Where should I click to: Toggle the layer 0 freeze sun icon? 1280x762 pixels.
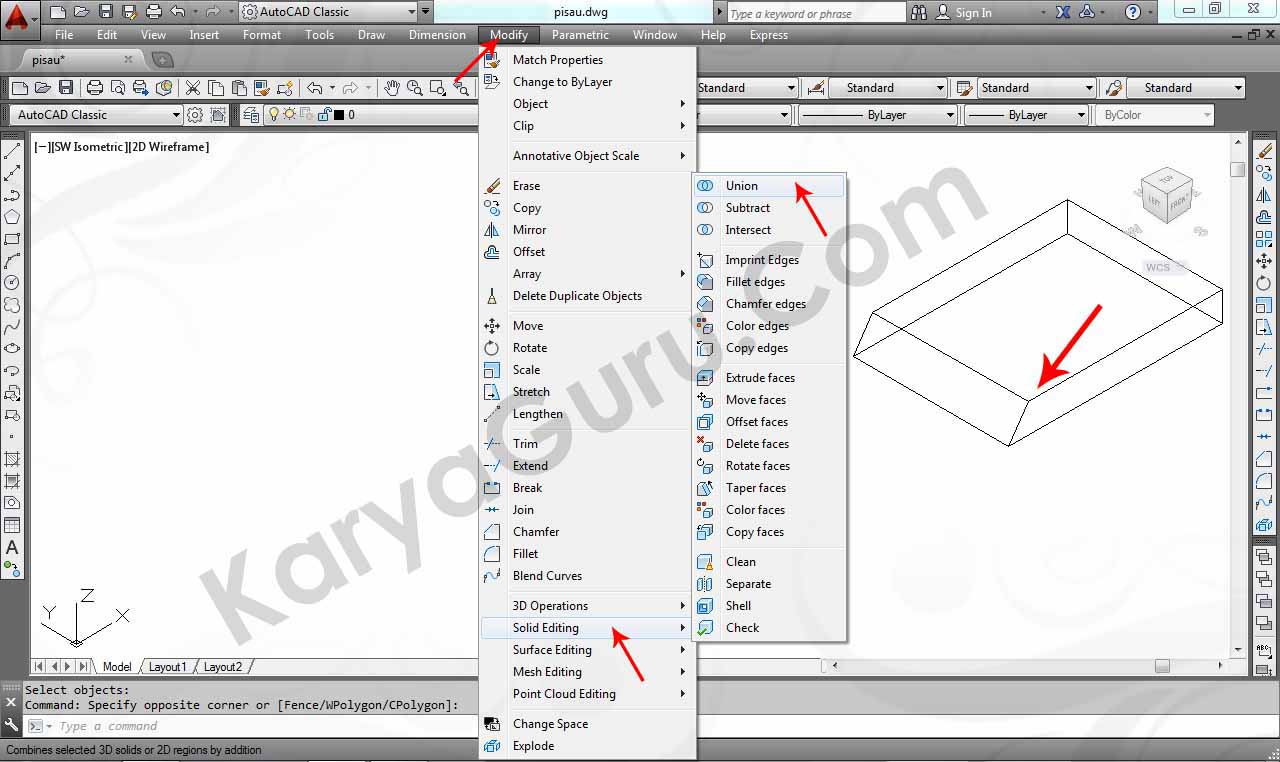[x=289, y=115]
